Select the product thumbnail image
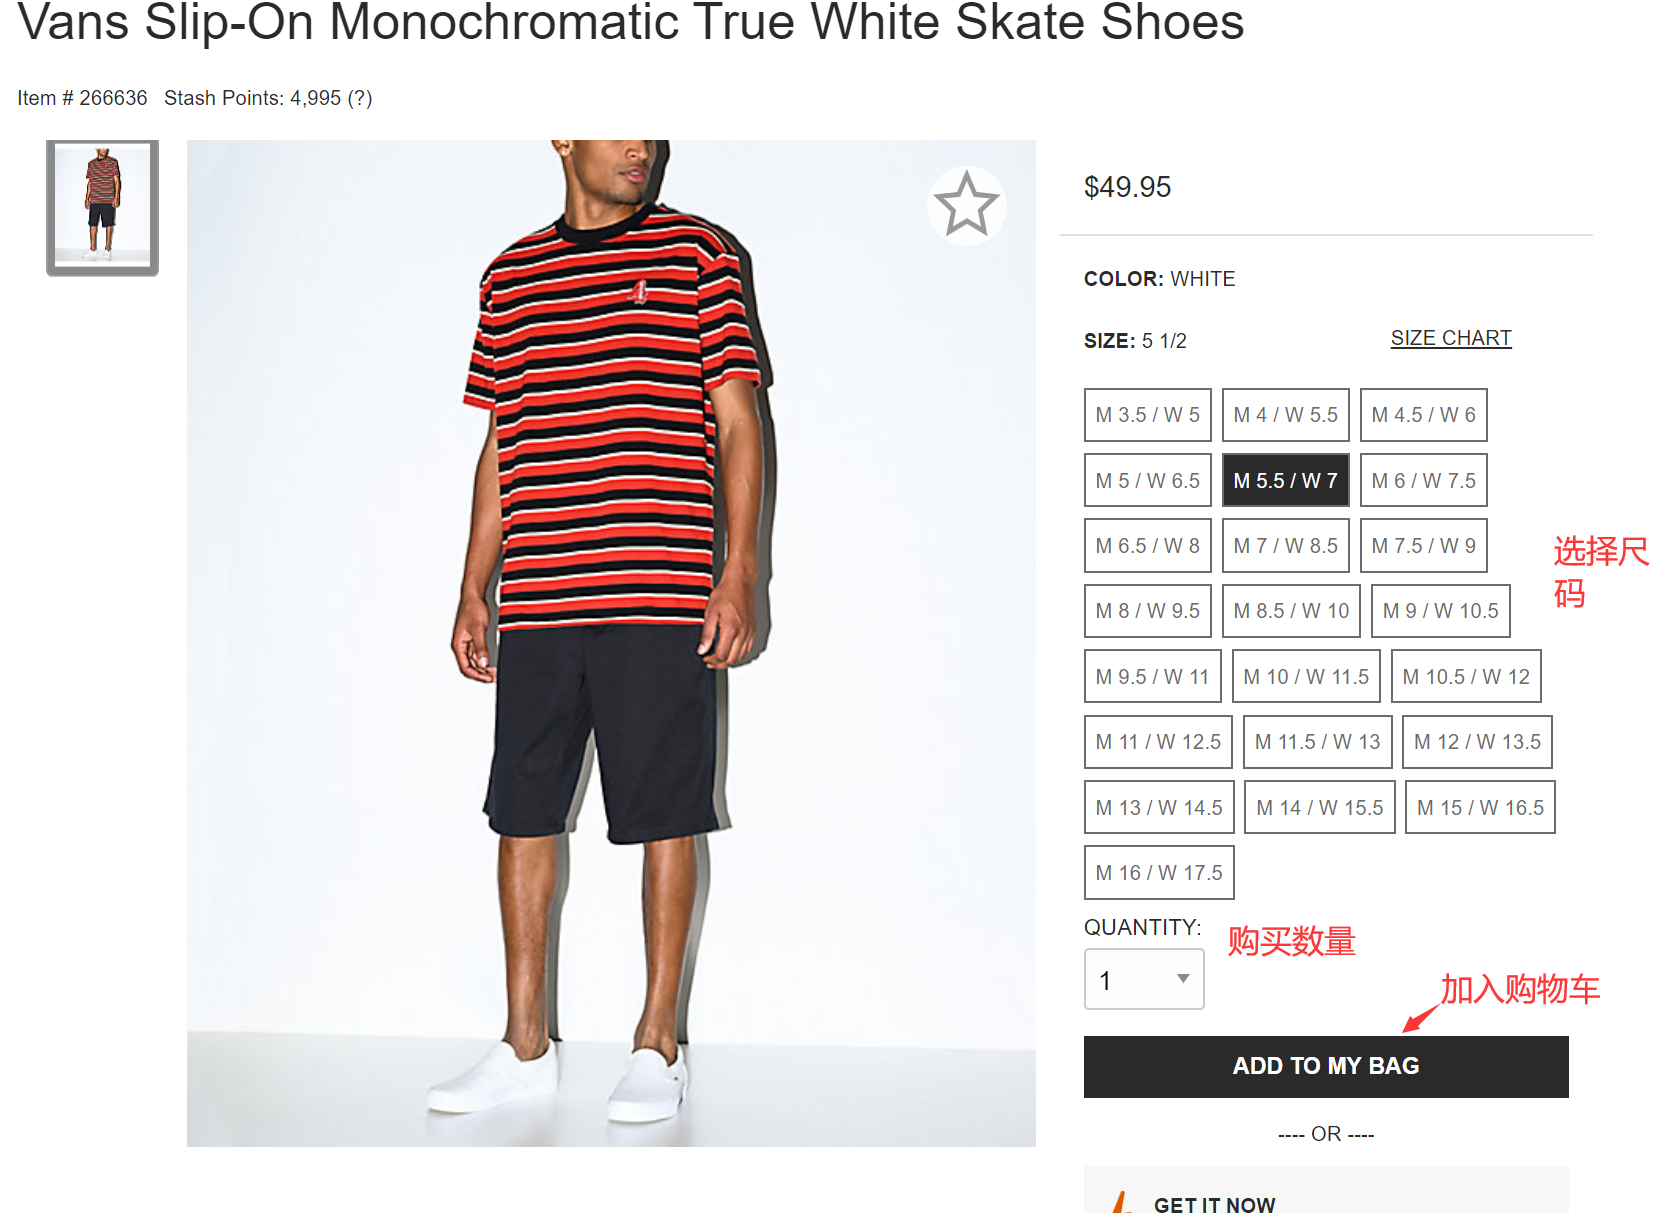The height and width of the screenshot is (1213, 1676). coord(102,207)
